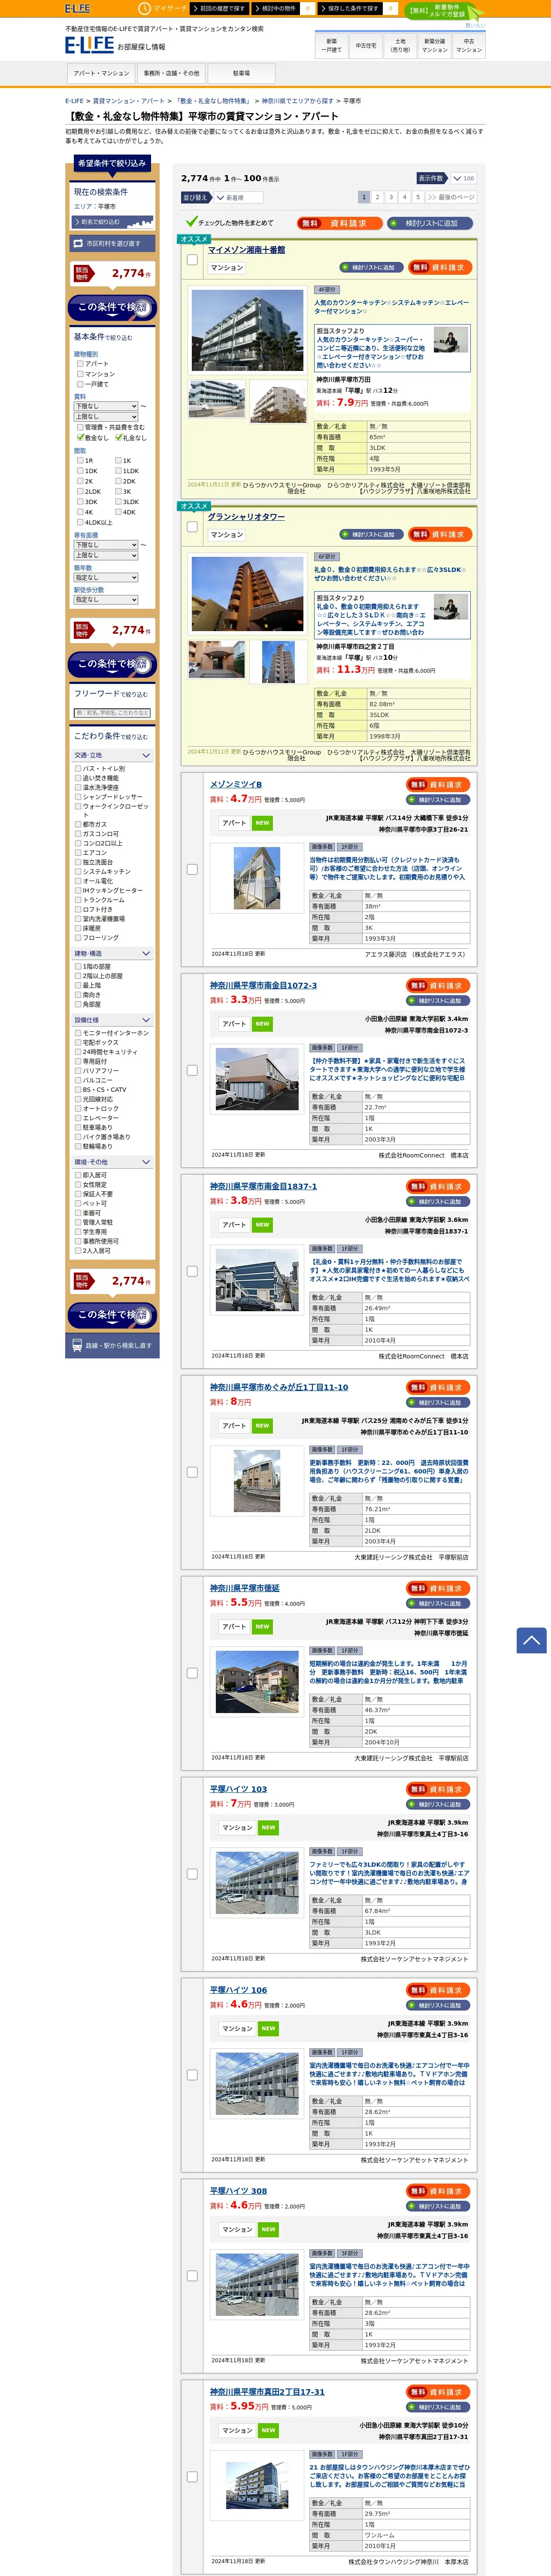Click green check icon beside チェックした物件をまとめて
This screenshot has width=551, height=2576.
pyautogui.click(x=191, y=222)
